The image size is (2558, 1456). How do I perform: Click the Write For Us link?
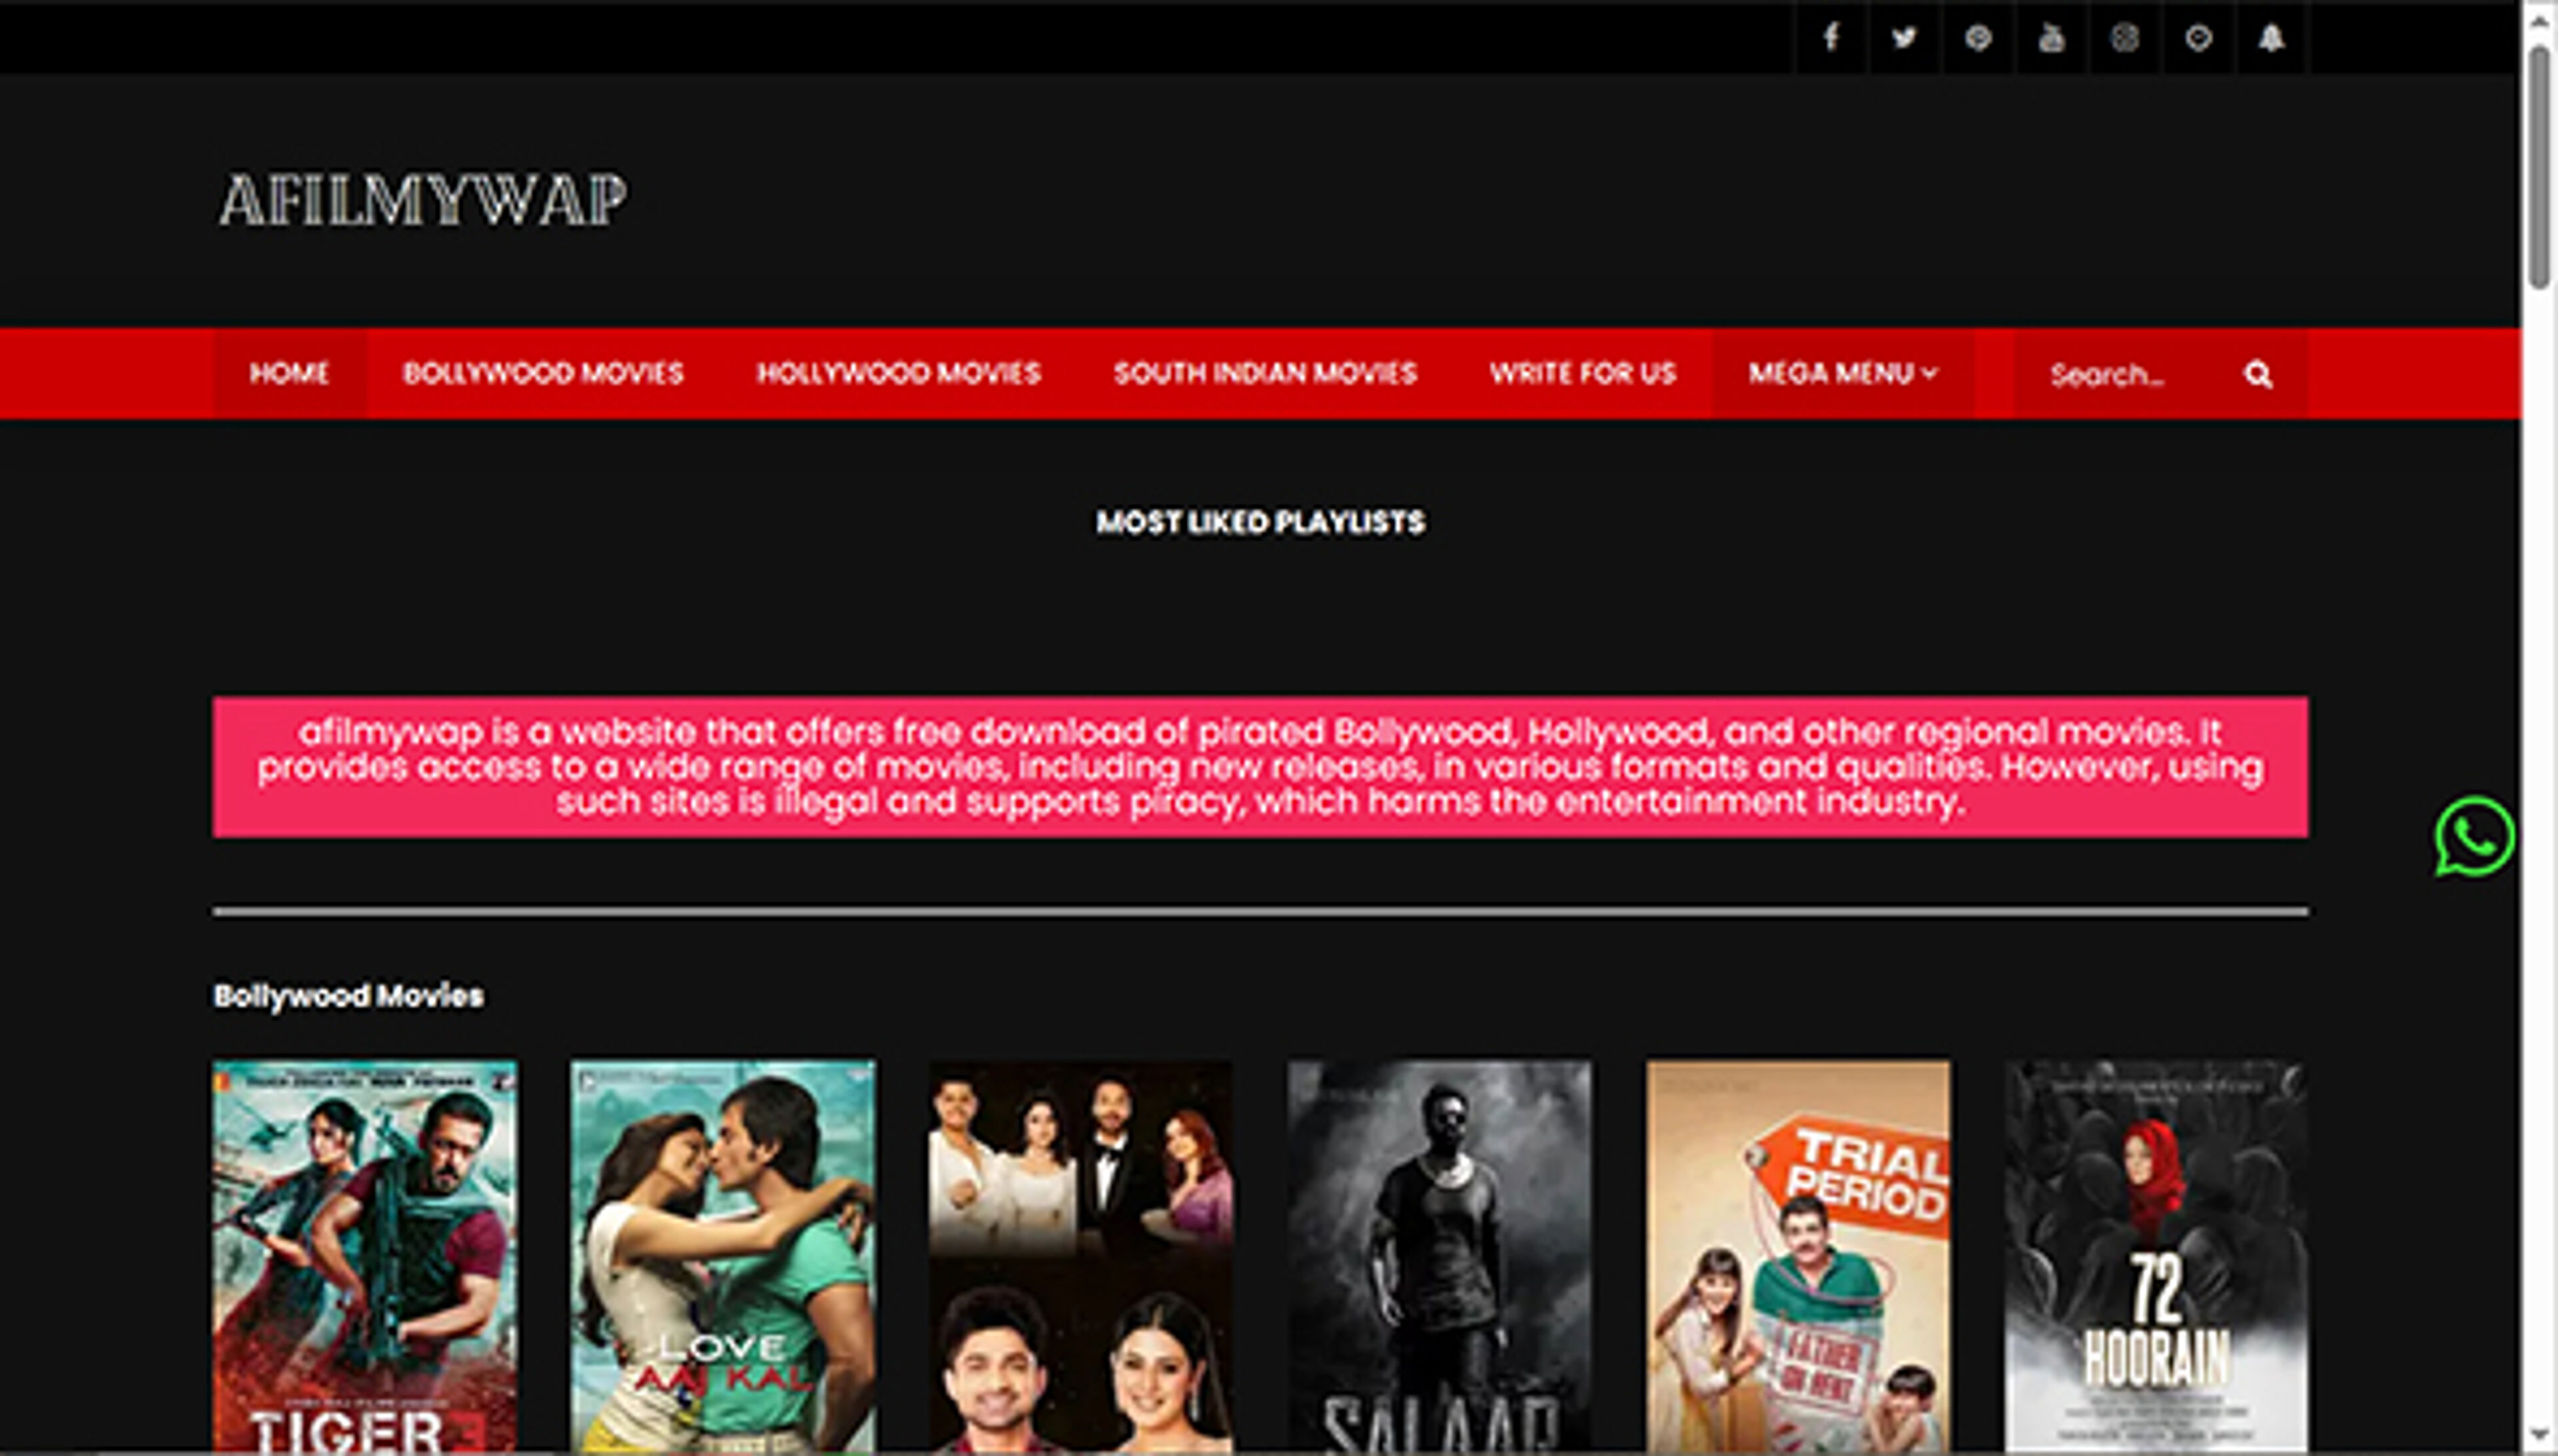pyautogui.click(x=1585, y=372)
